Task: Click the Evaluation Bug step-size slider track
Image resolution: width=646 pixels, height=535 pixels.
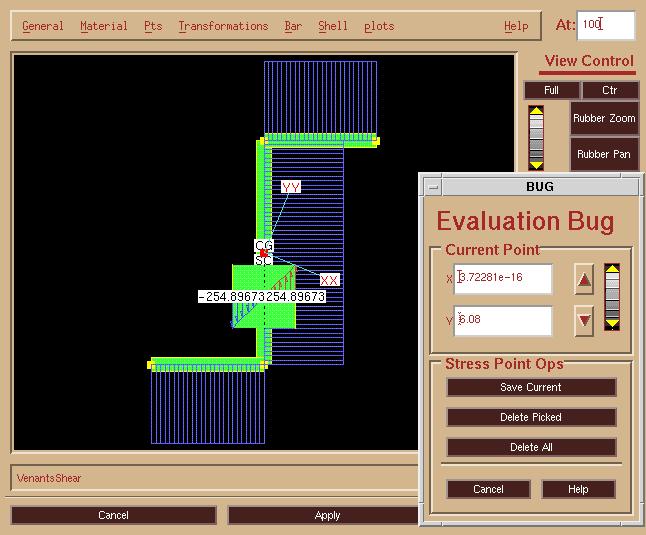Action: pos(613,297)
